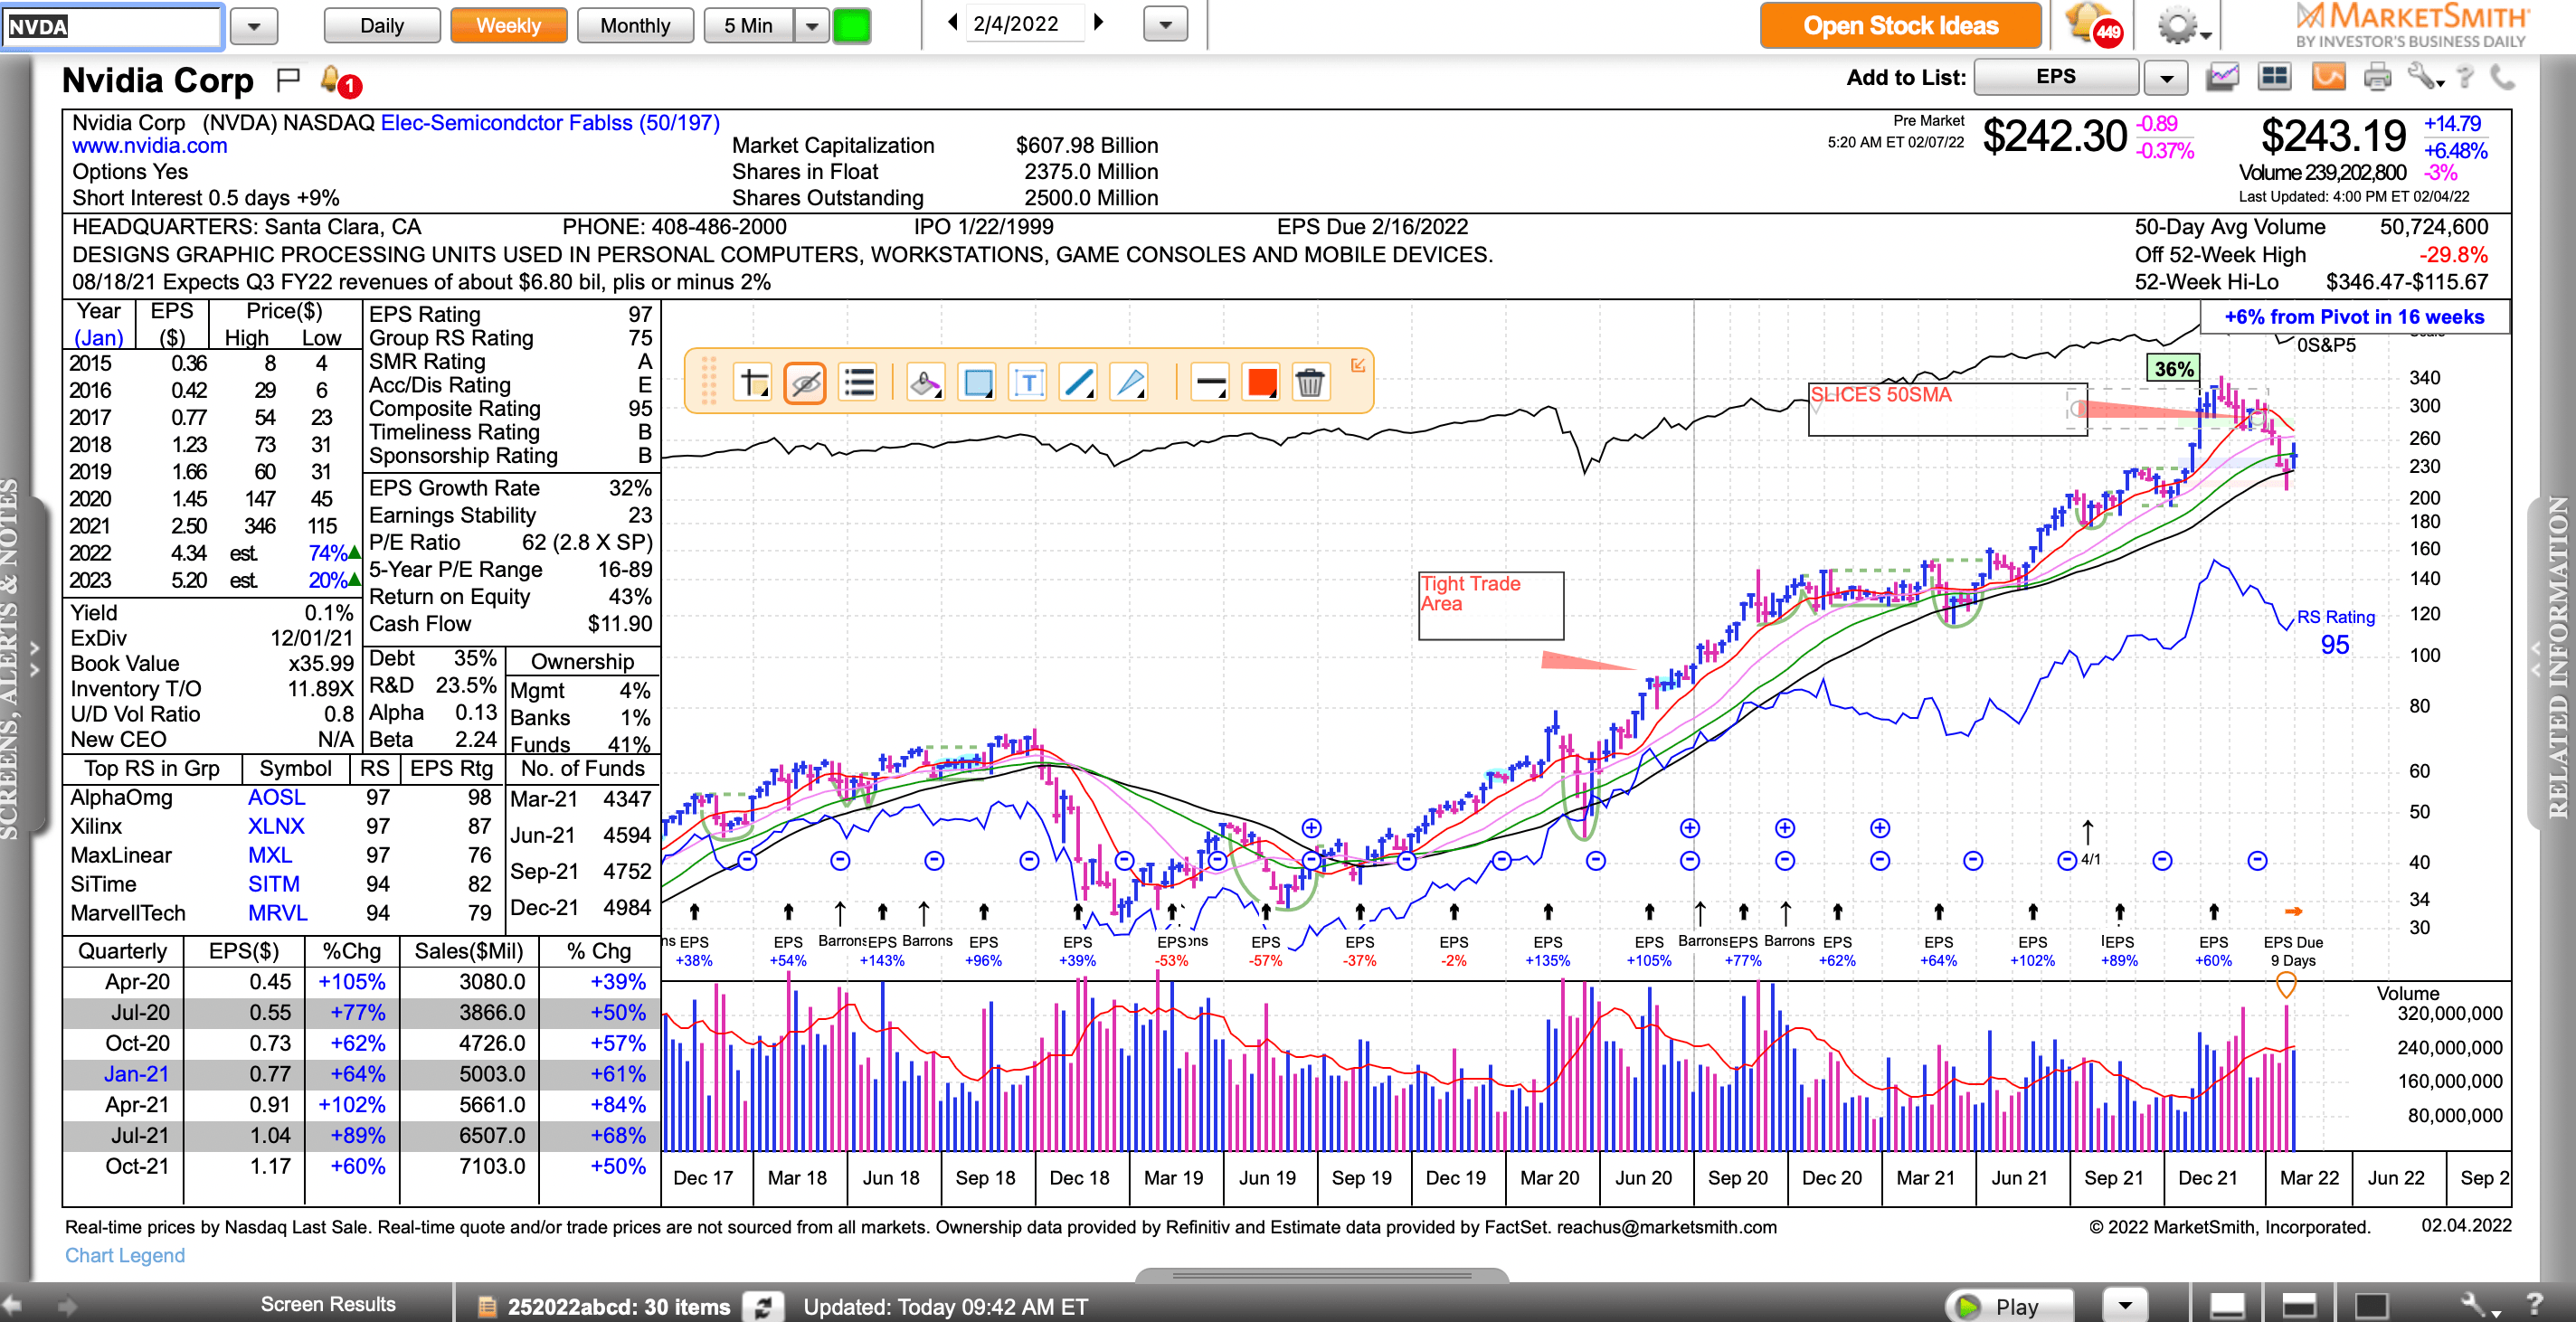Screen dimensions: 2576x1322
Task: Select the half-height panel layout icon
Action: tap(2299, 1306)
